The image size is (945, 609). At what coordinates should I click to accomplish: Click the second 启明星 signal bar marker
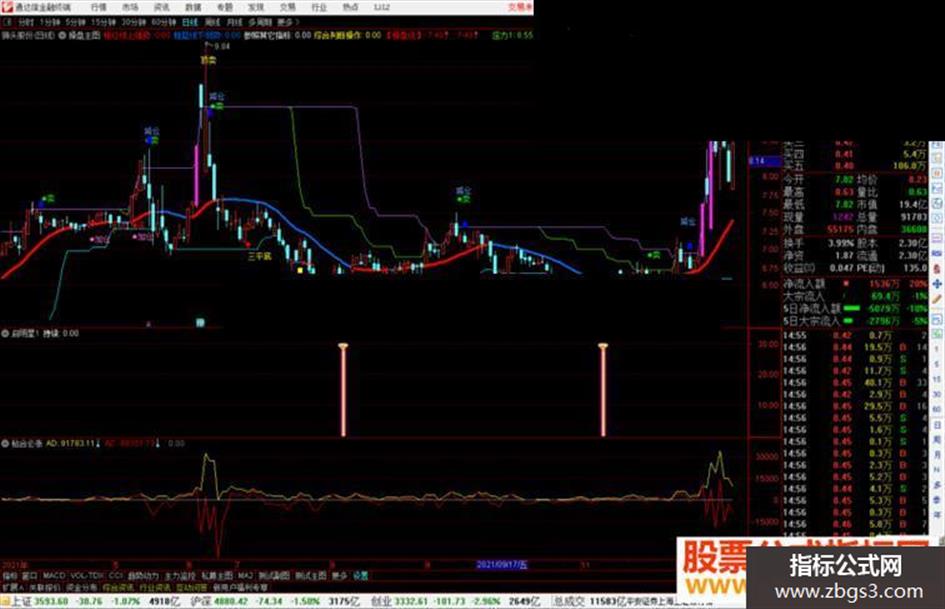[x=603, y=390]
